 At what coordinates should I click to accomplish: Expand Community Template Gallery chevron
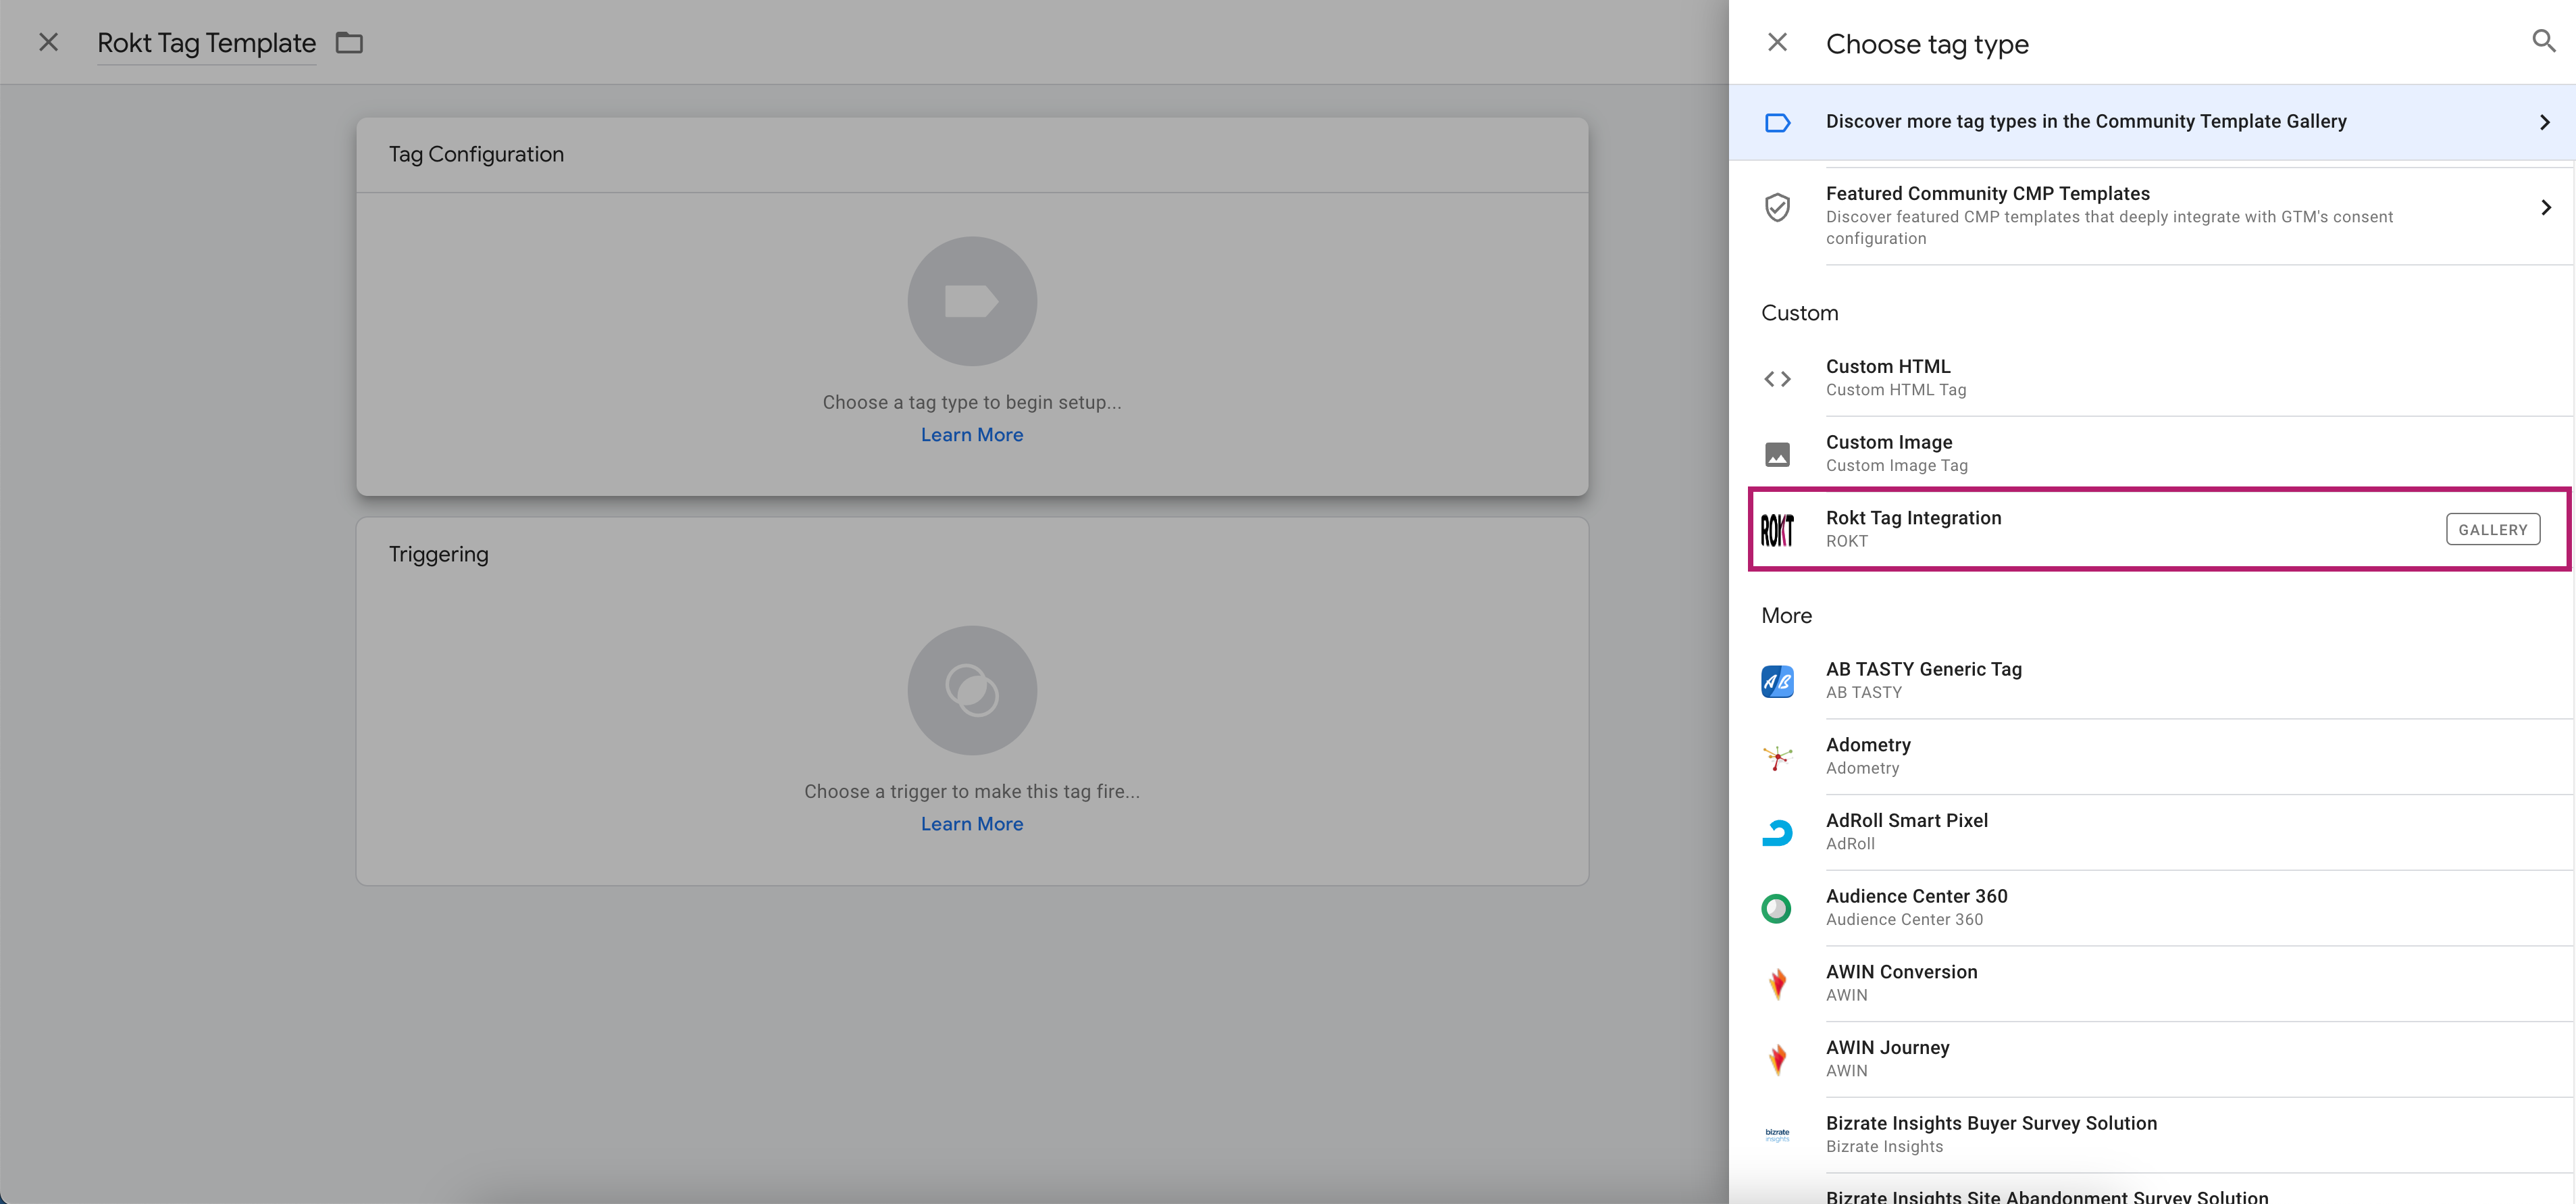point(2545,122)
